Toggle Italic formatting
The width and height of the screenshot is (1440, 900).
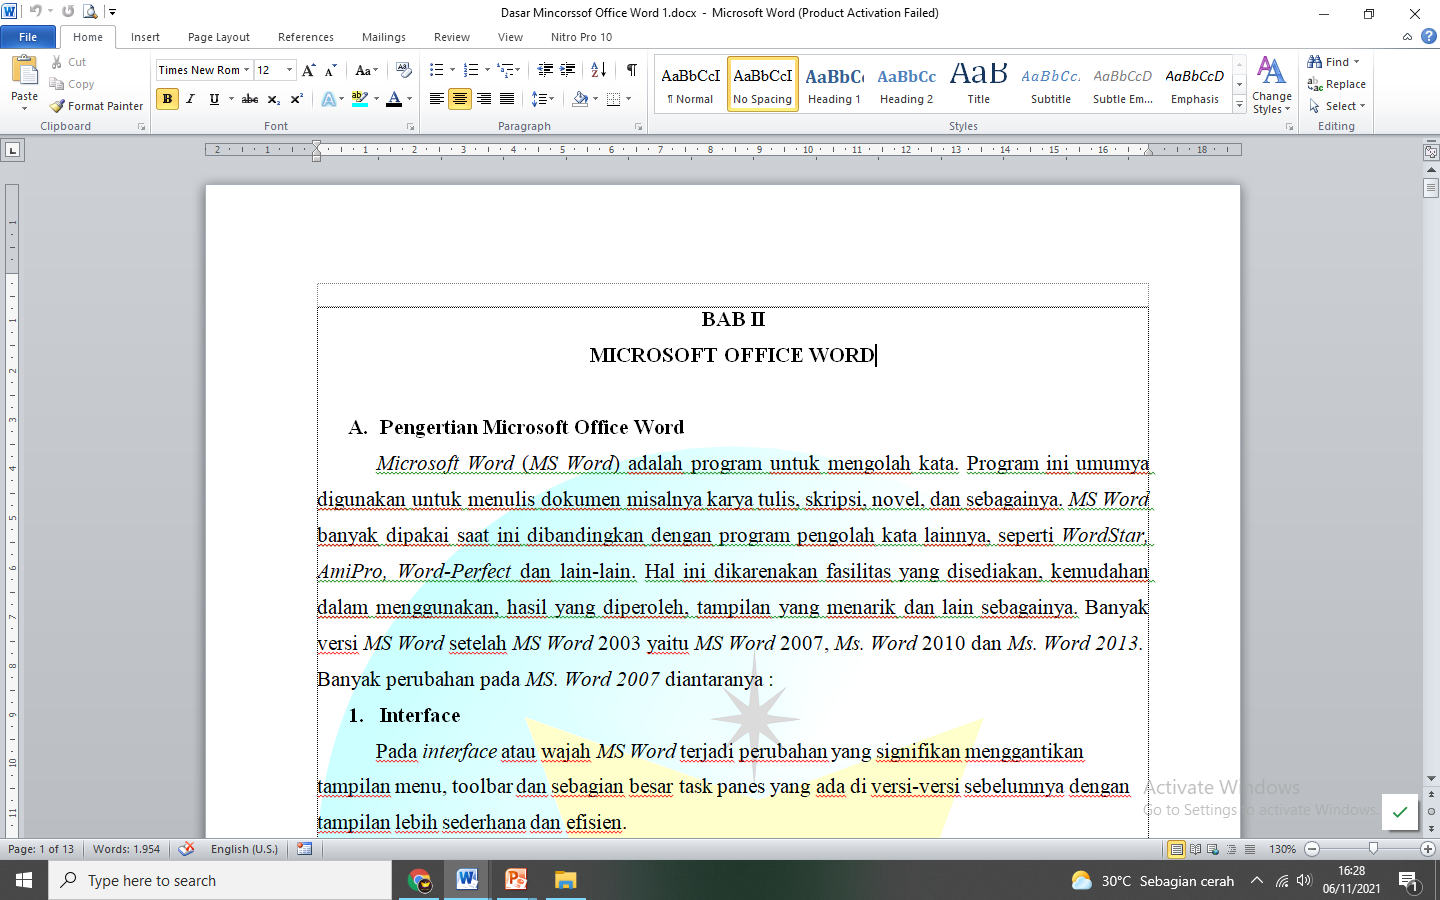click(x=190, y=99)
